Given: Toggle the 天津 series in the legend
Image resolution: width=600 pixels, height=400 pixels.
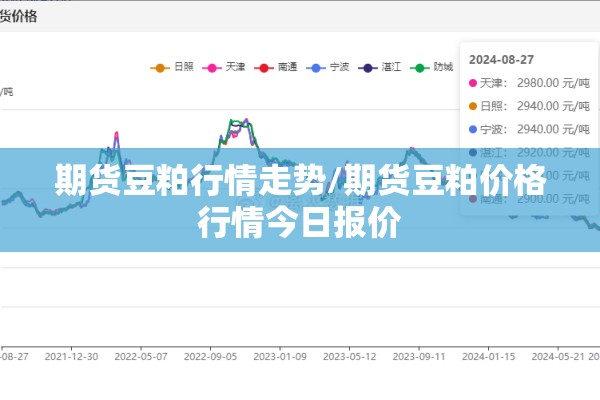Looking at the screenshot, I should [x=224, y=67].
